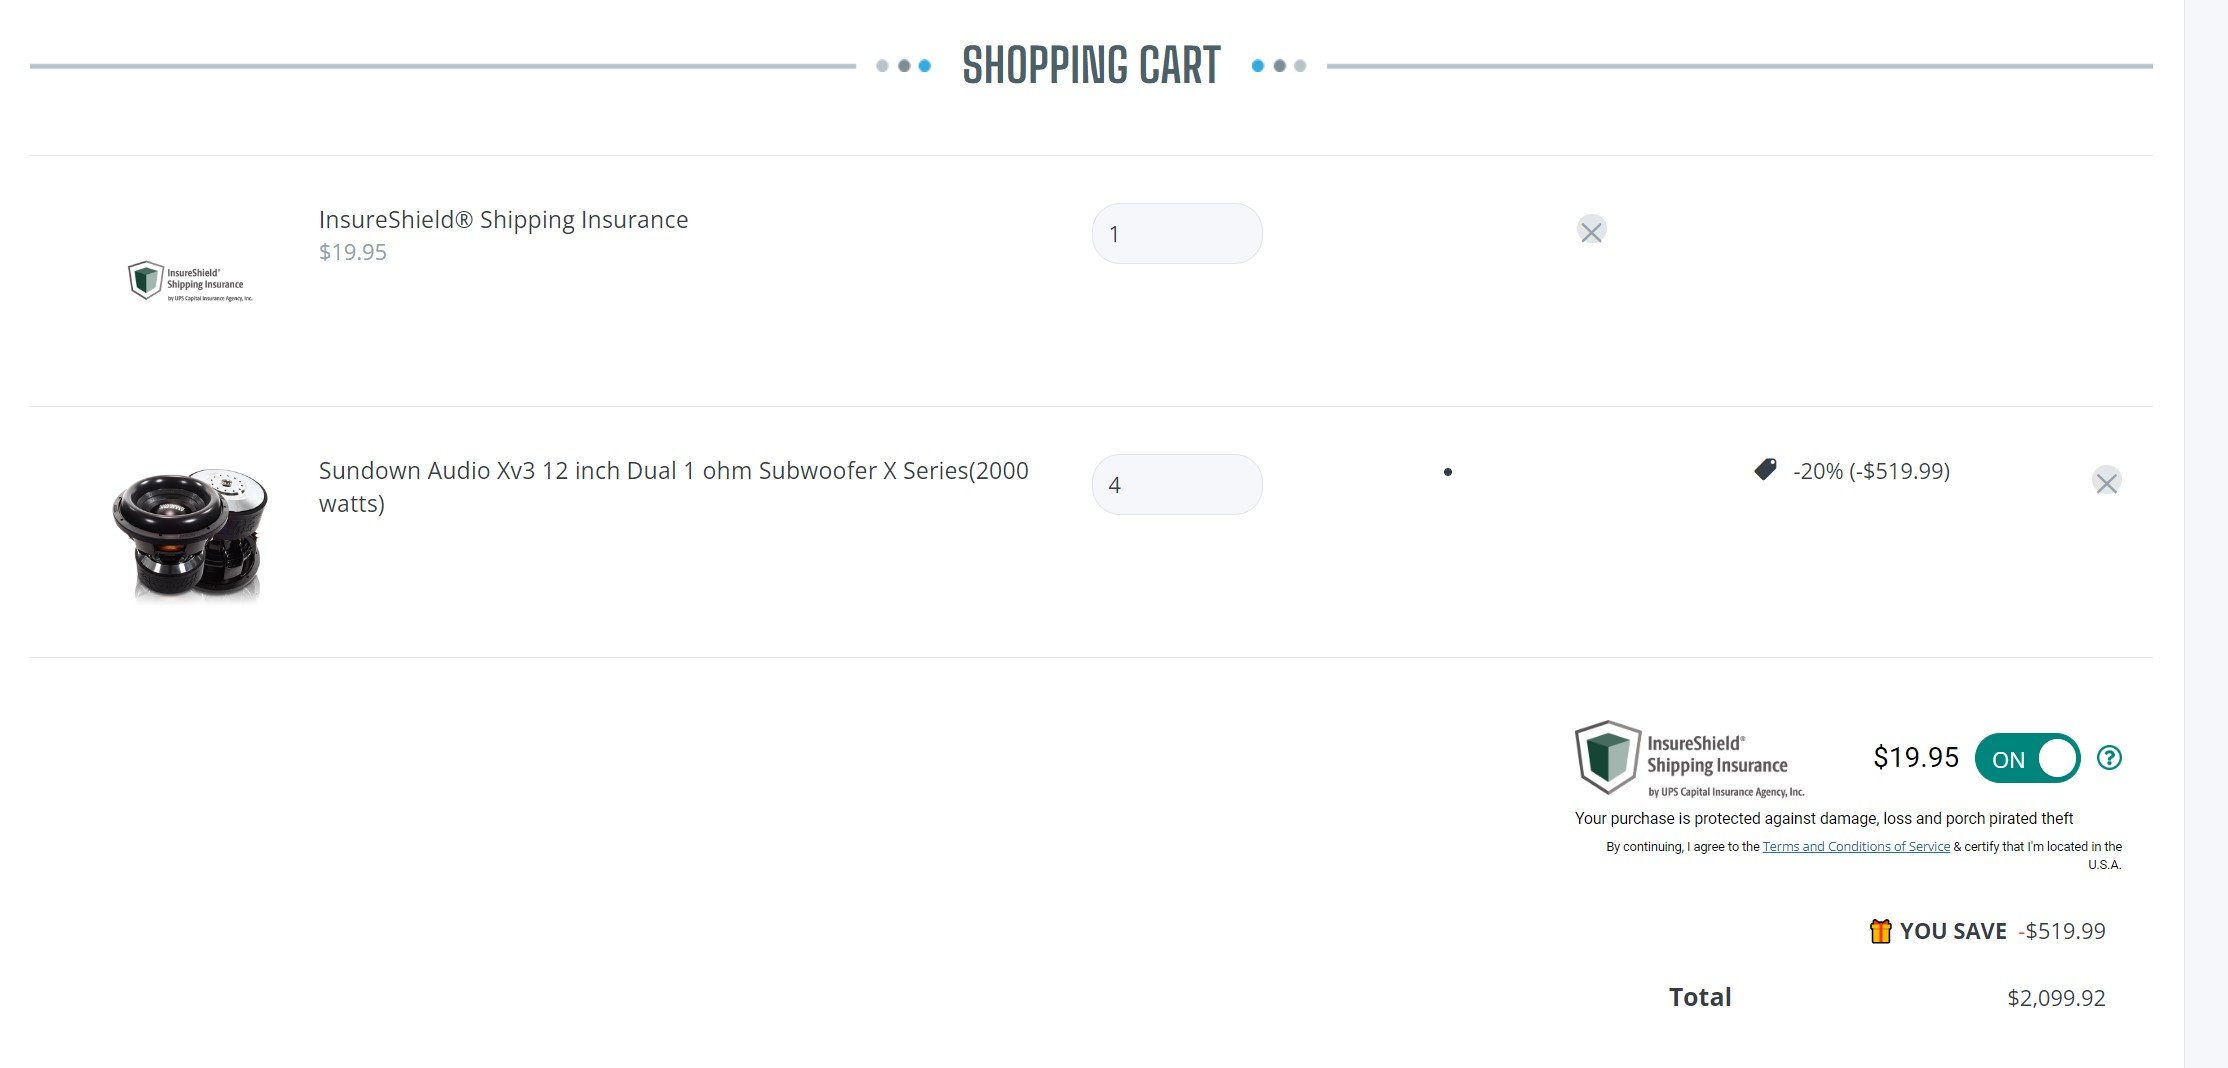
Task: Turn off the shipping insurance ON toggle
Action: tap(2027, 759)
